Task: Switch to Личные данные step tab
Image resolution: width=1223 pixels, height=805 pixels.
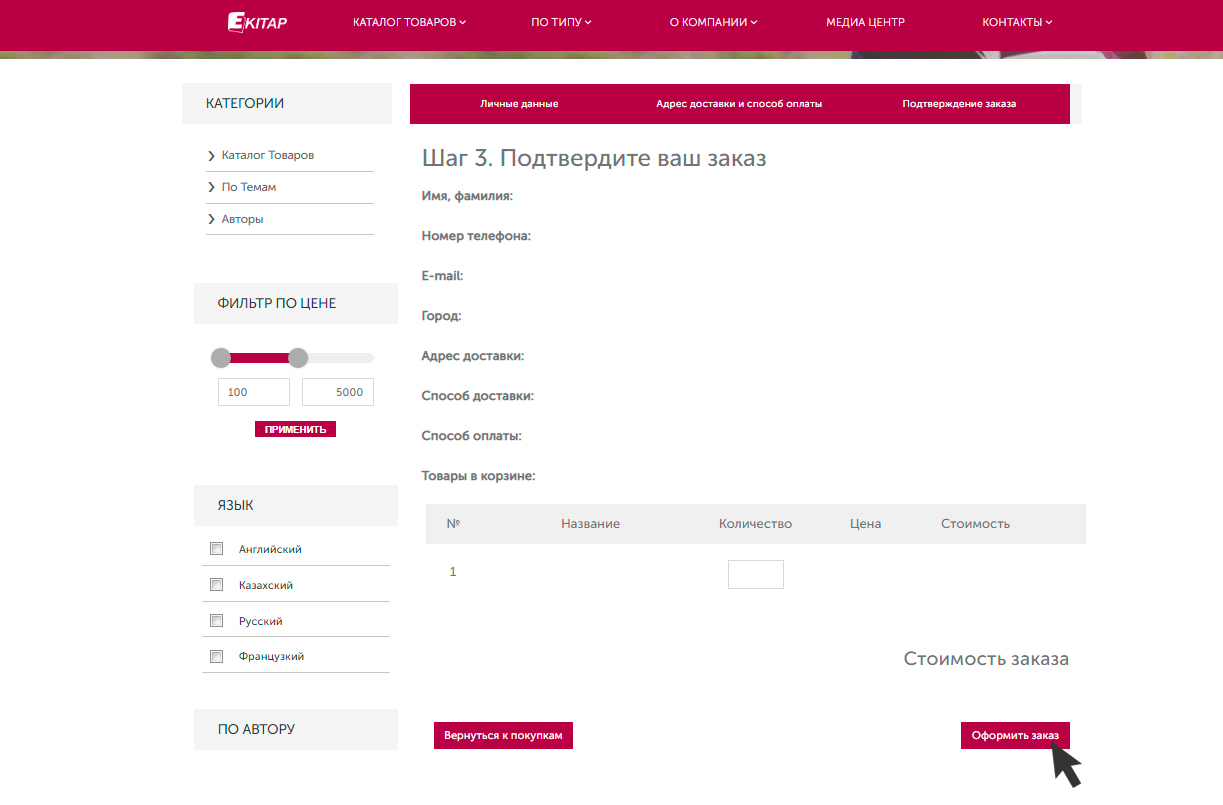Action: pyautogui.click(x=519, y=104)
